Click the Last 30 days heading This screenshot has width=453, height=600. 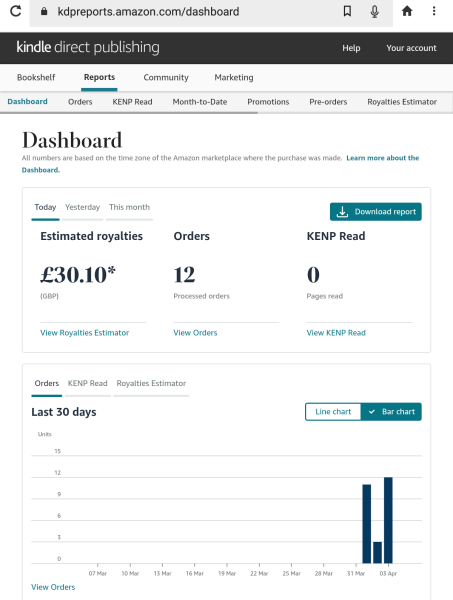(x=64, y=412)
